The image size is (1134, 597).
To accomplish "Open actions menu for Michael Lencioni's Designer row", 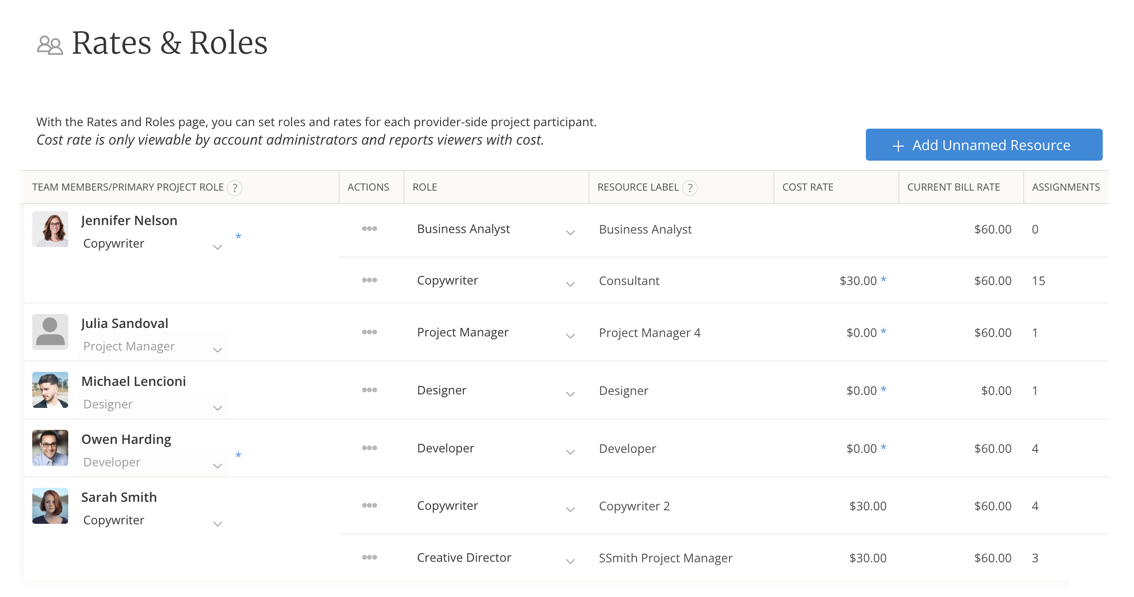I will (x=370, y=390).
